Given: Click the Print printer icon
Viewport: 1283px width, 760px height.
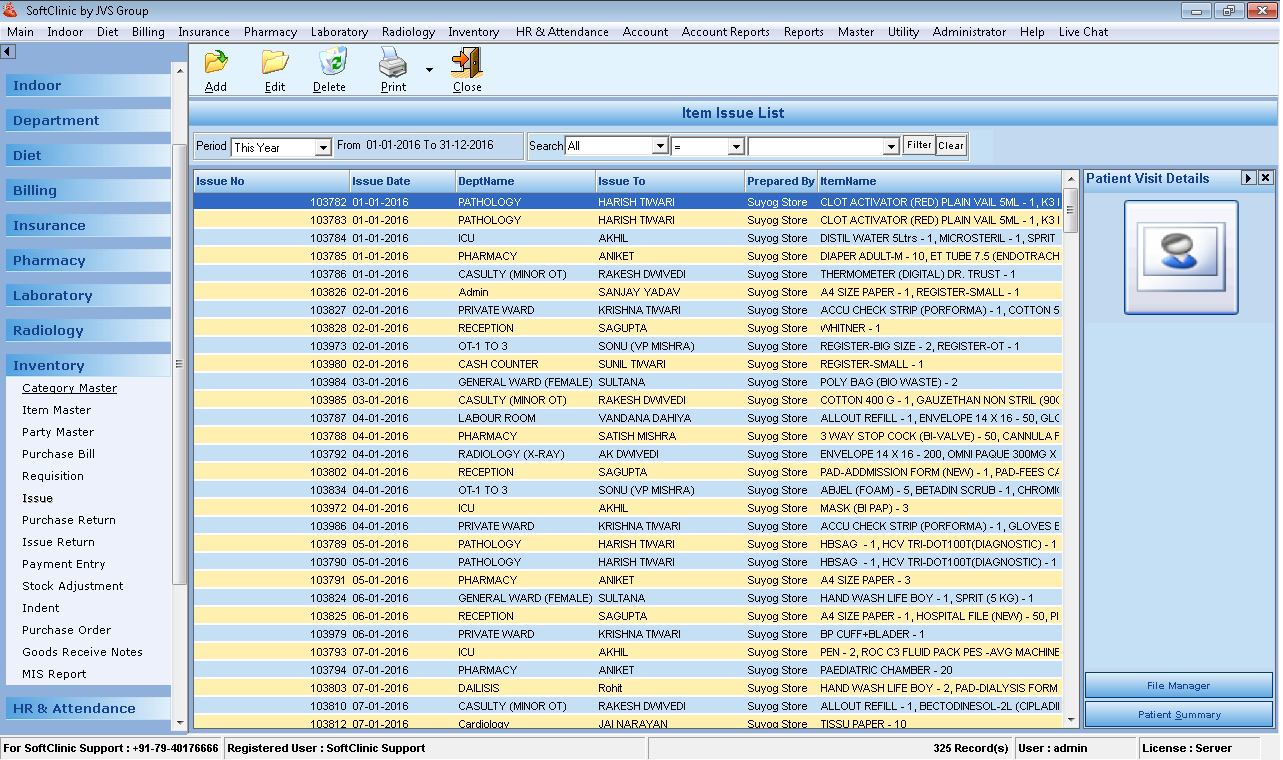Looking at the screenshot, I should point(392,63).
